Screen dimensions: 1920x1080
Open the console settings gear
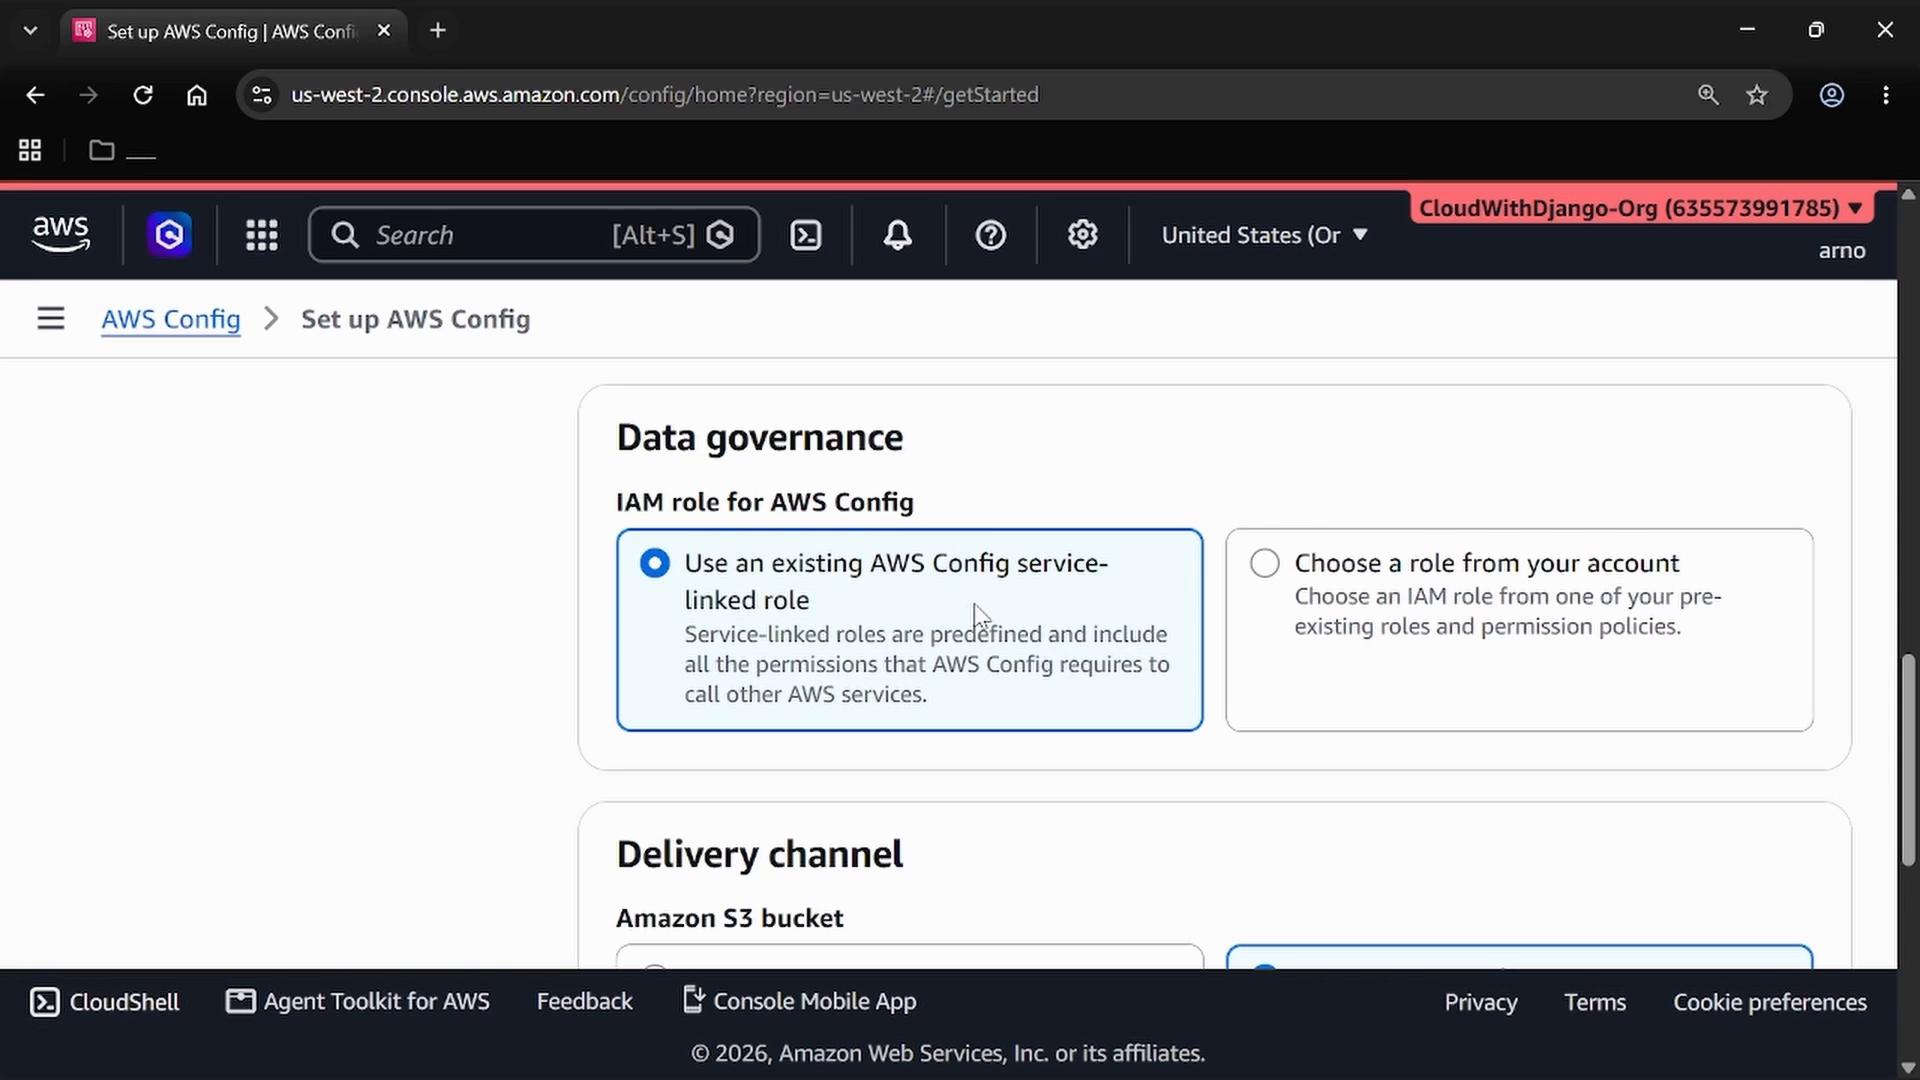pyautogui.click(x=1083, y=235)
